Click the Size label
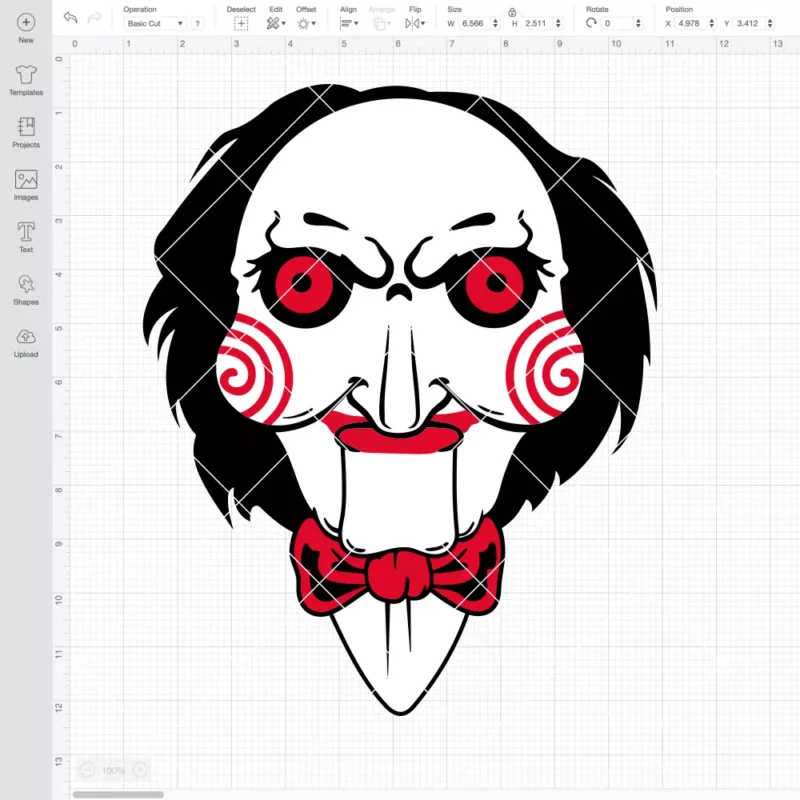This screenshot has width=800, height=800. pos(454,9)
